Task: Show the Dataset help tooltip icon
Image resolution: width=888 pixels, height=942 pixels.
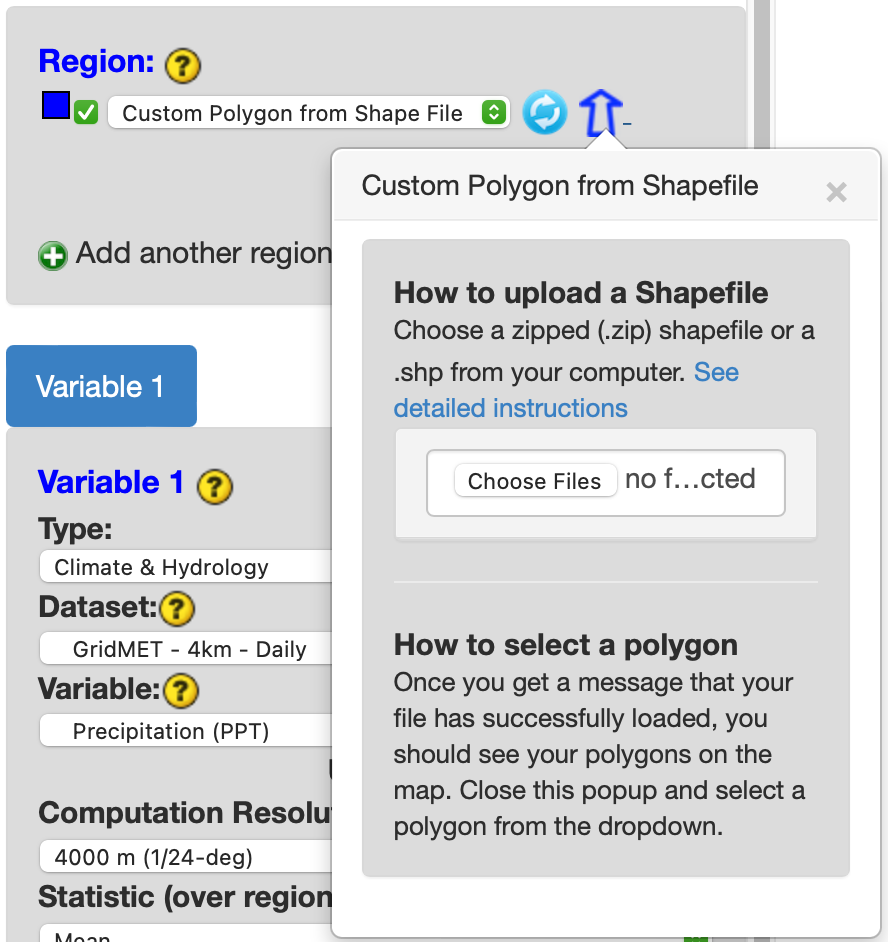Action: pyautogui.click(x=177, y=608)
